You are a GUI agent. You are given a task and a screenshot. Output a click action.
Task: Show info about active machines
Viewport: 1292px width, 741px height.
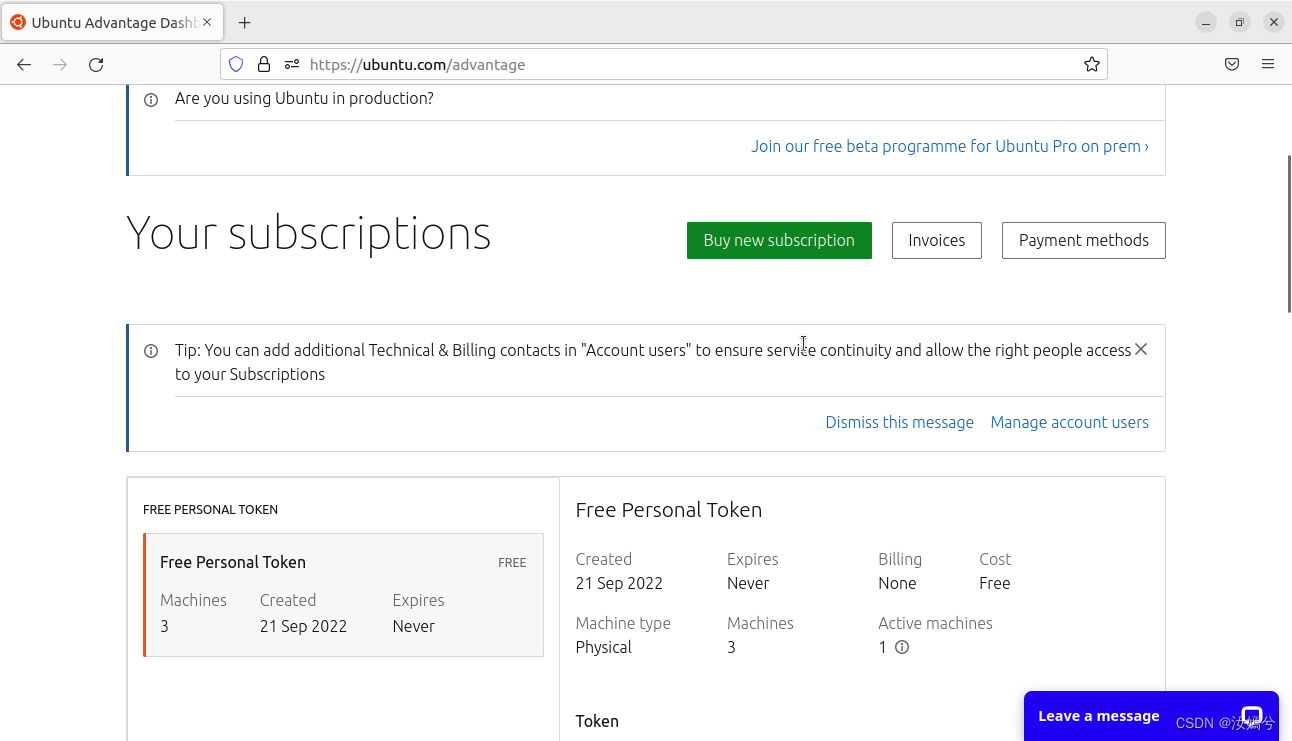[x=902, y=647]
